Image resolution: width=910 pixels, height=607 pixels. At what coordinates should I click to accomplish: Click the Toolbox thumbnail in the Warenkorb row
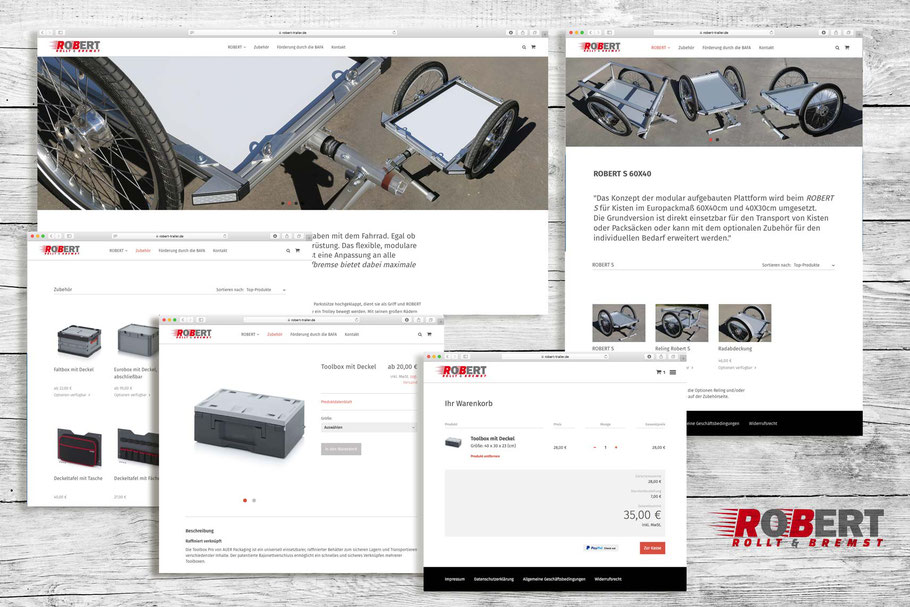point(453,443)
